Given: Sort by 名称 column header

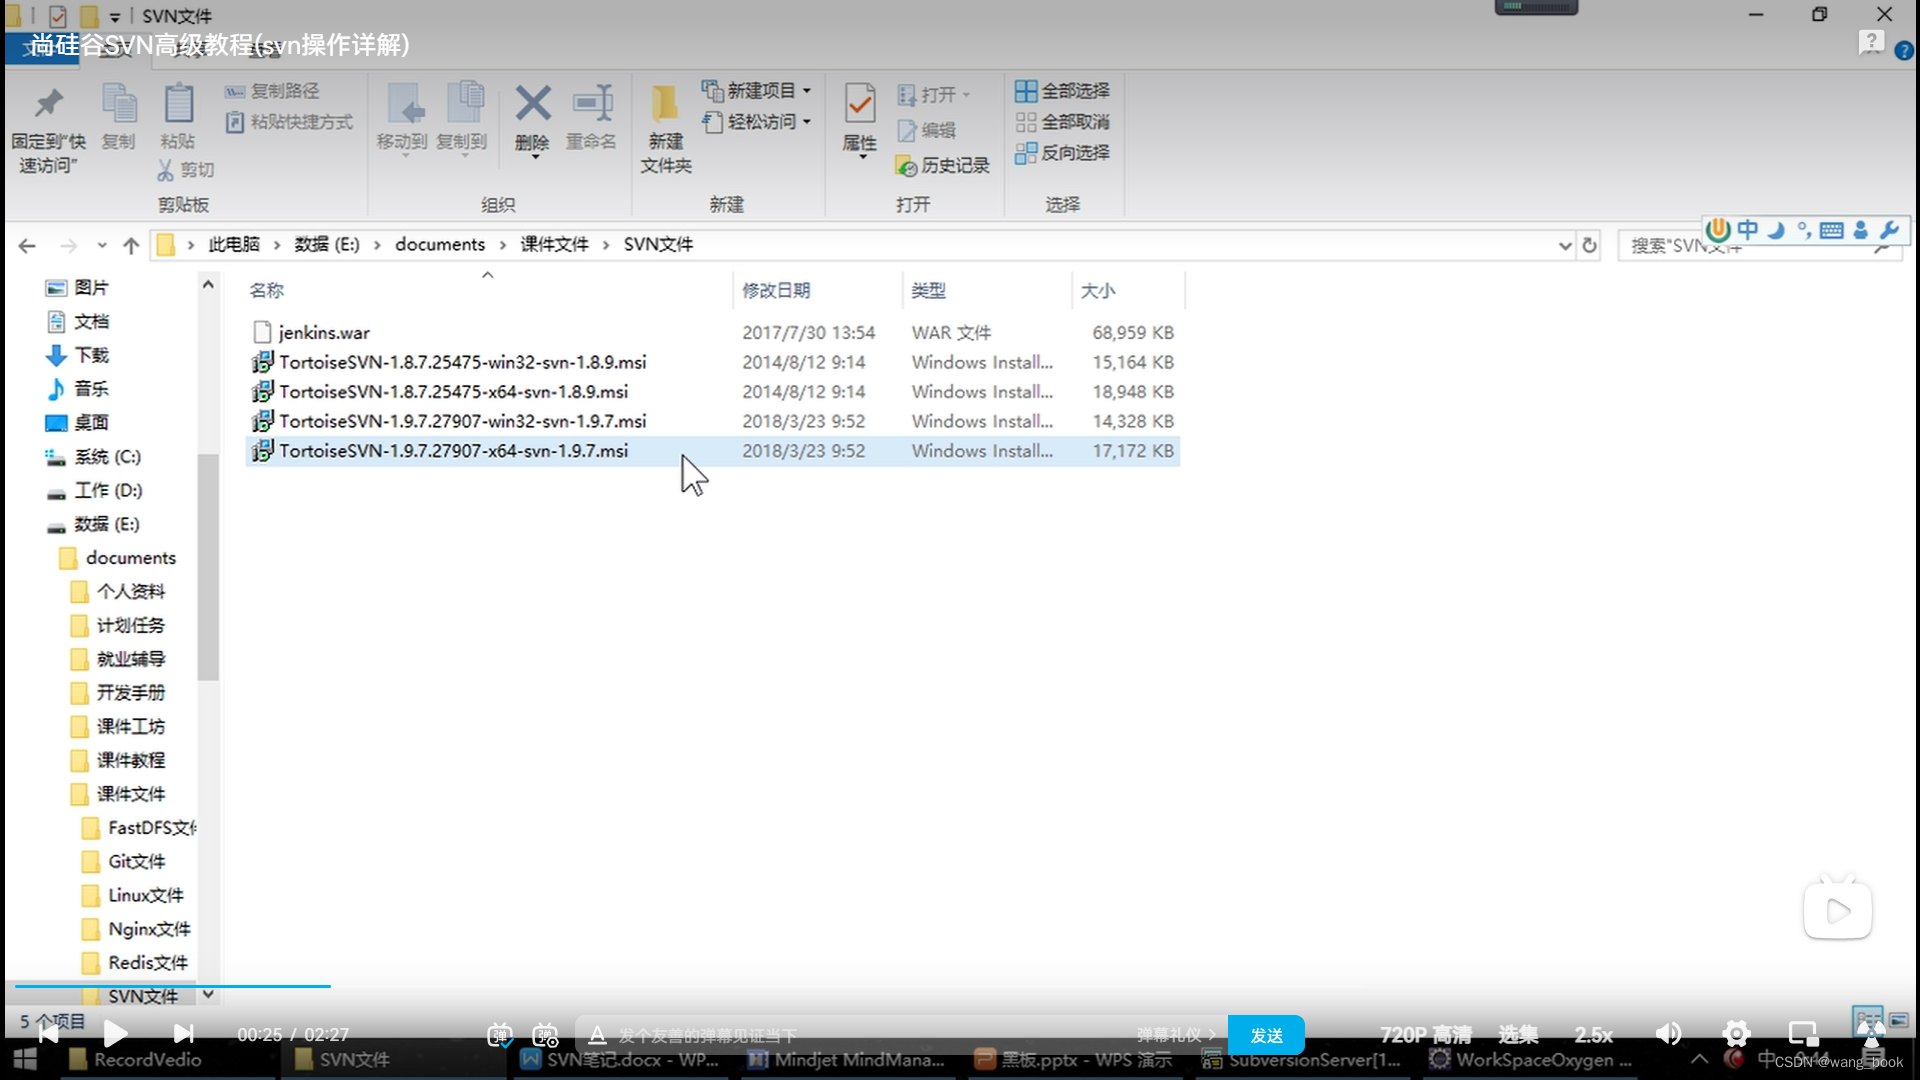Looking at the screenshot, I should [x=267, y=291].
